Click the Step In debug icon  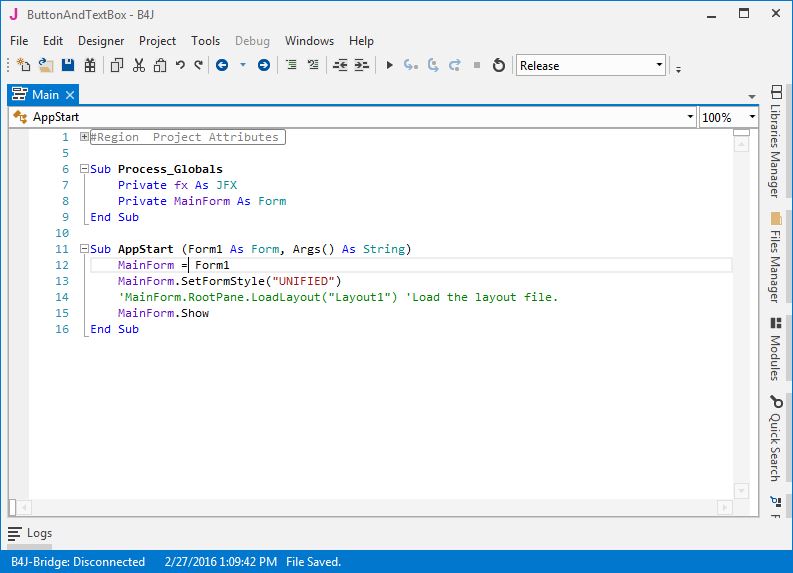[411, 65]
